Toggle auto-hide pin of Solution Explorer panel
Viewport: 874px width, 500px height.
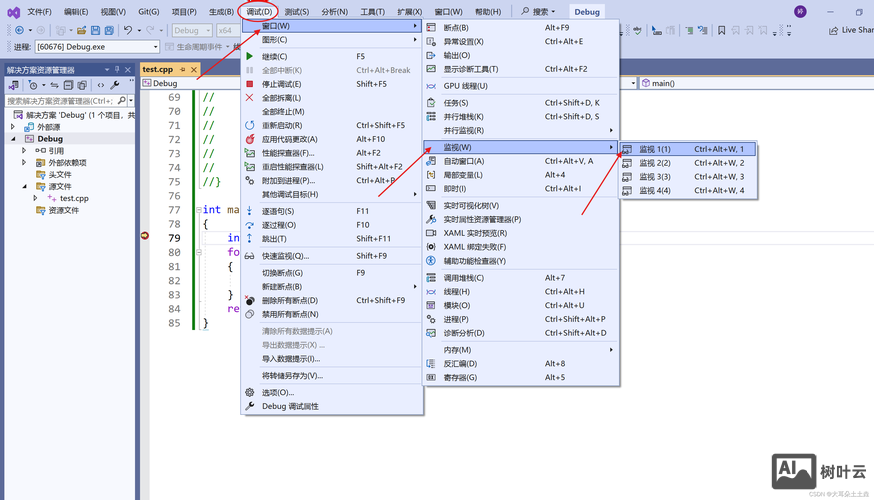117,70
